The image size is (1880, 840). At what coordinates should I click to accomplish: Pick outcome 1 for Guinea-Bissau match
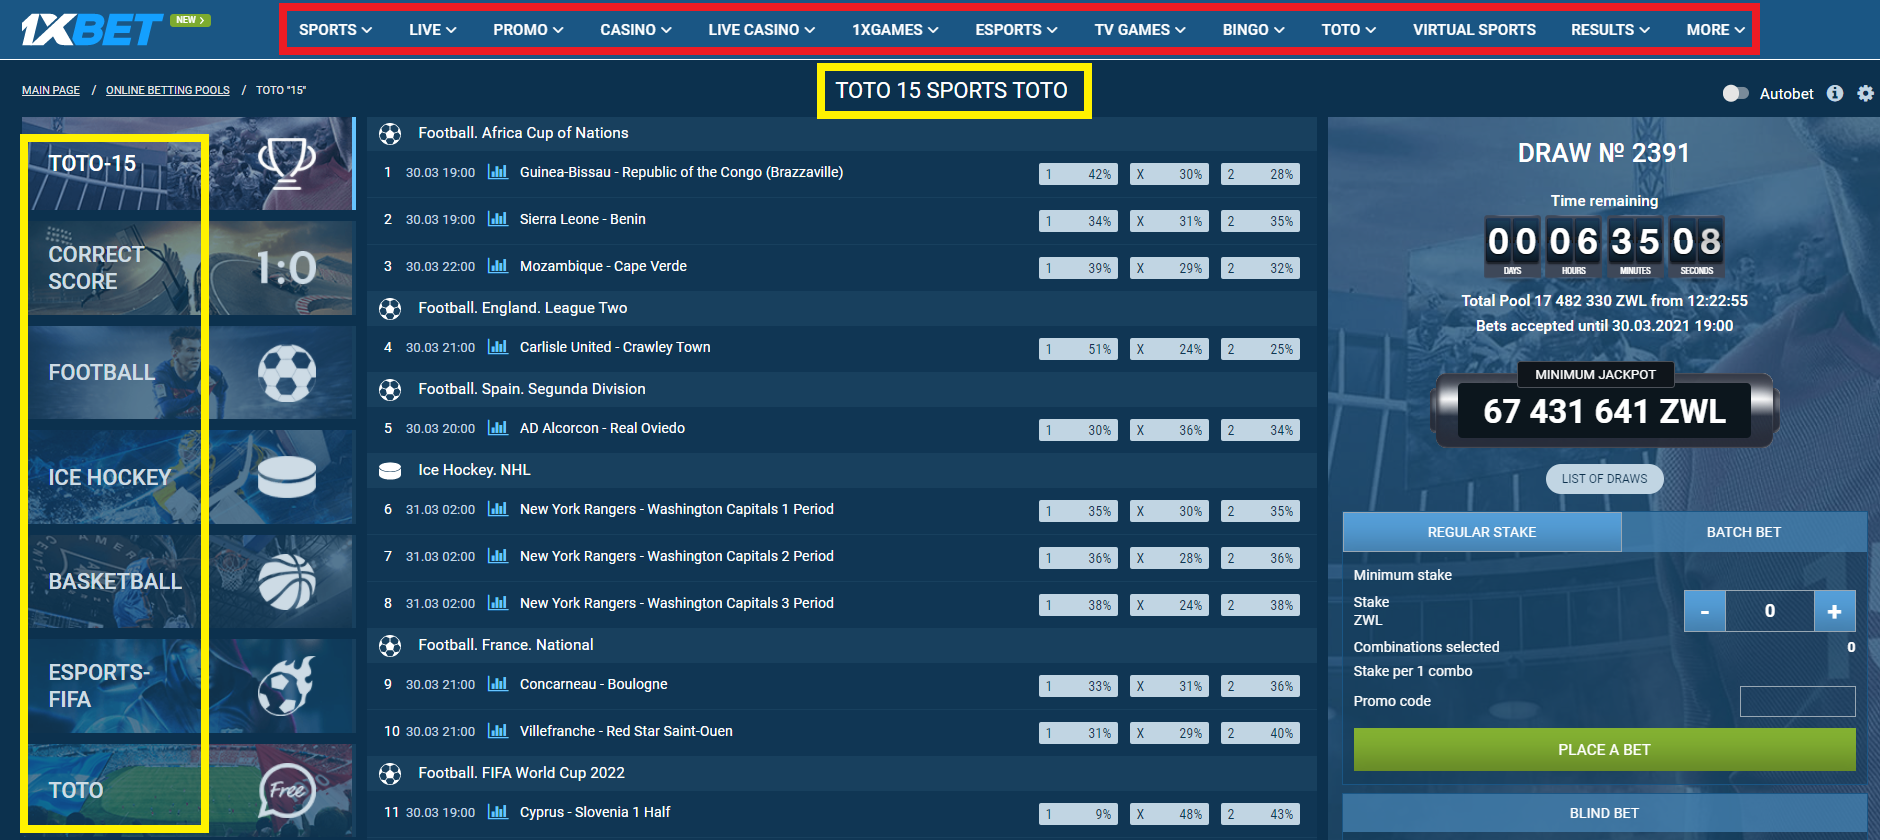point(1078,174)
